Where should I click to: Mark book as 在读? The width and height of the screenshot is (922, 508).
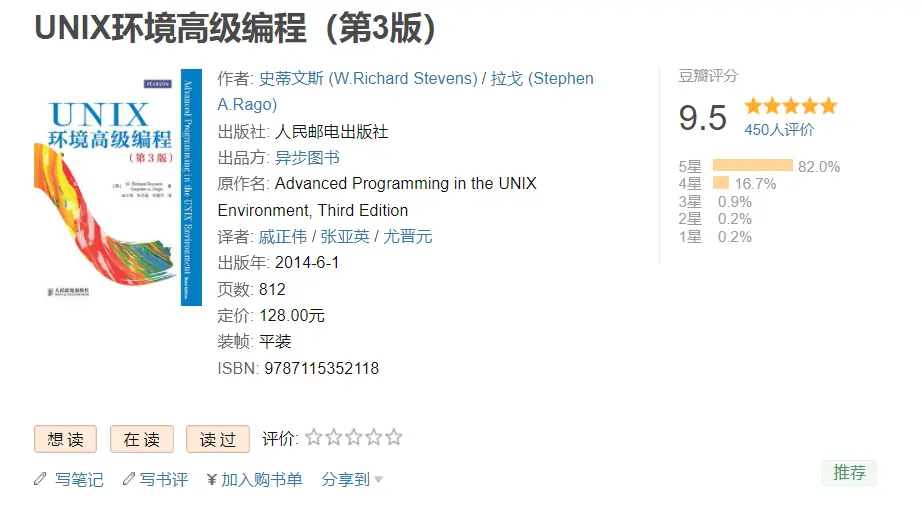click(x=142, y=439)
